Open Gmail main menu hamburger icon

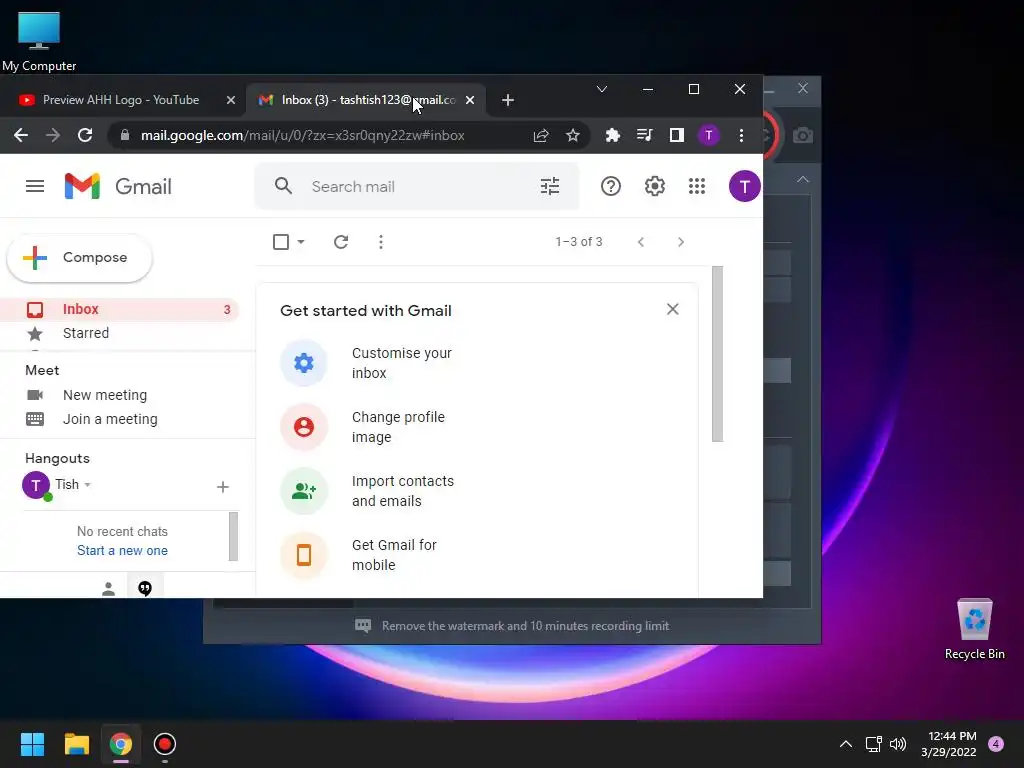(x=35, y=186)
